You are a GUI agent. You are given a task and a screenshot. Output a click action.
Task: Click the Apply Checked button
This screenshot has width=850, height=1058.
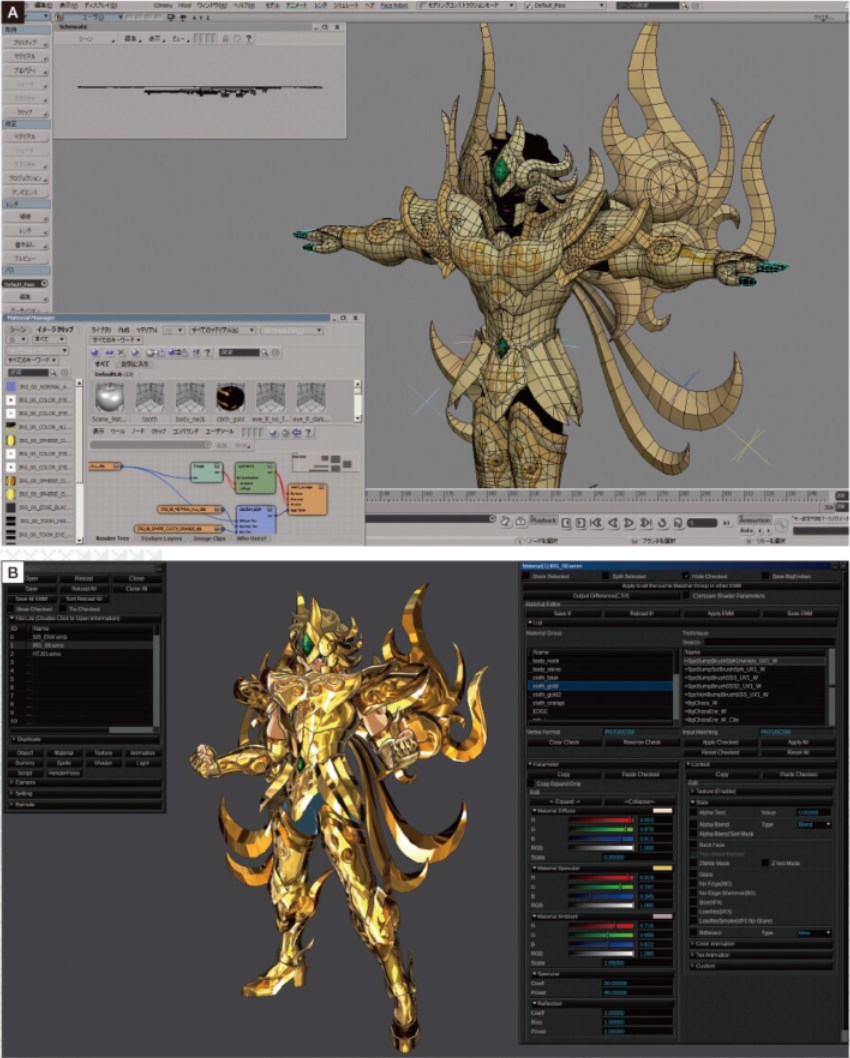(x=720, y=742)
